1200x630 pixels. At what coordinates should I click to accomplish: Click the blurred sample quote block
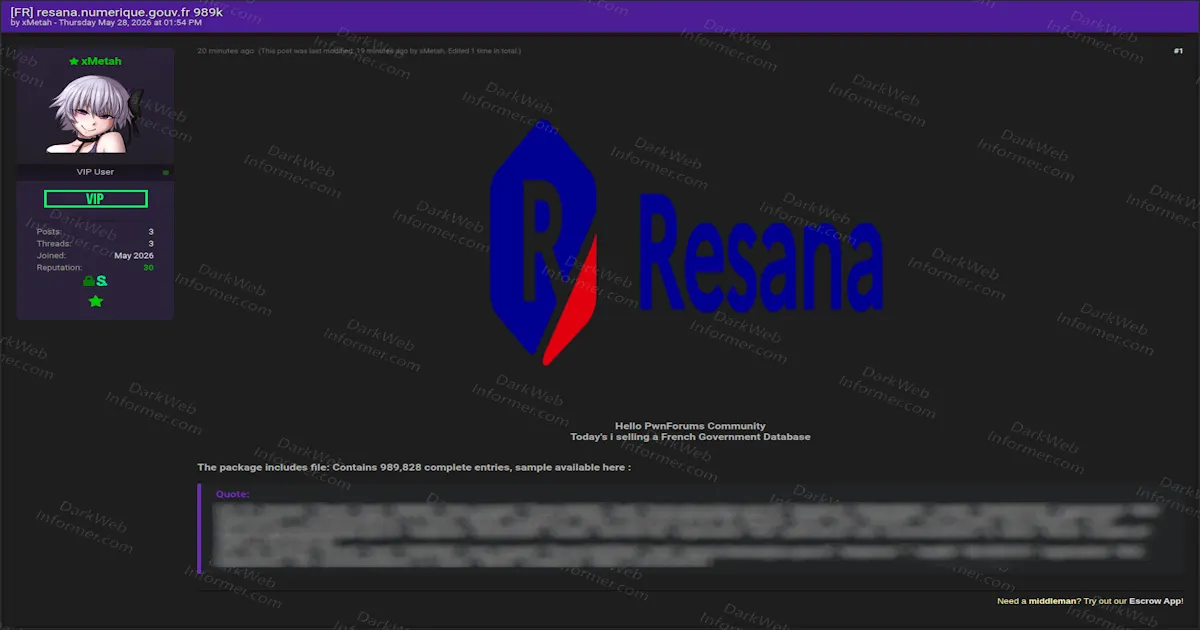[687, 535]
